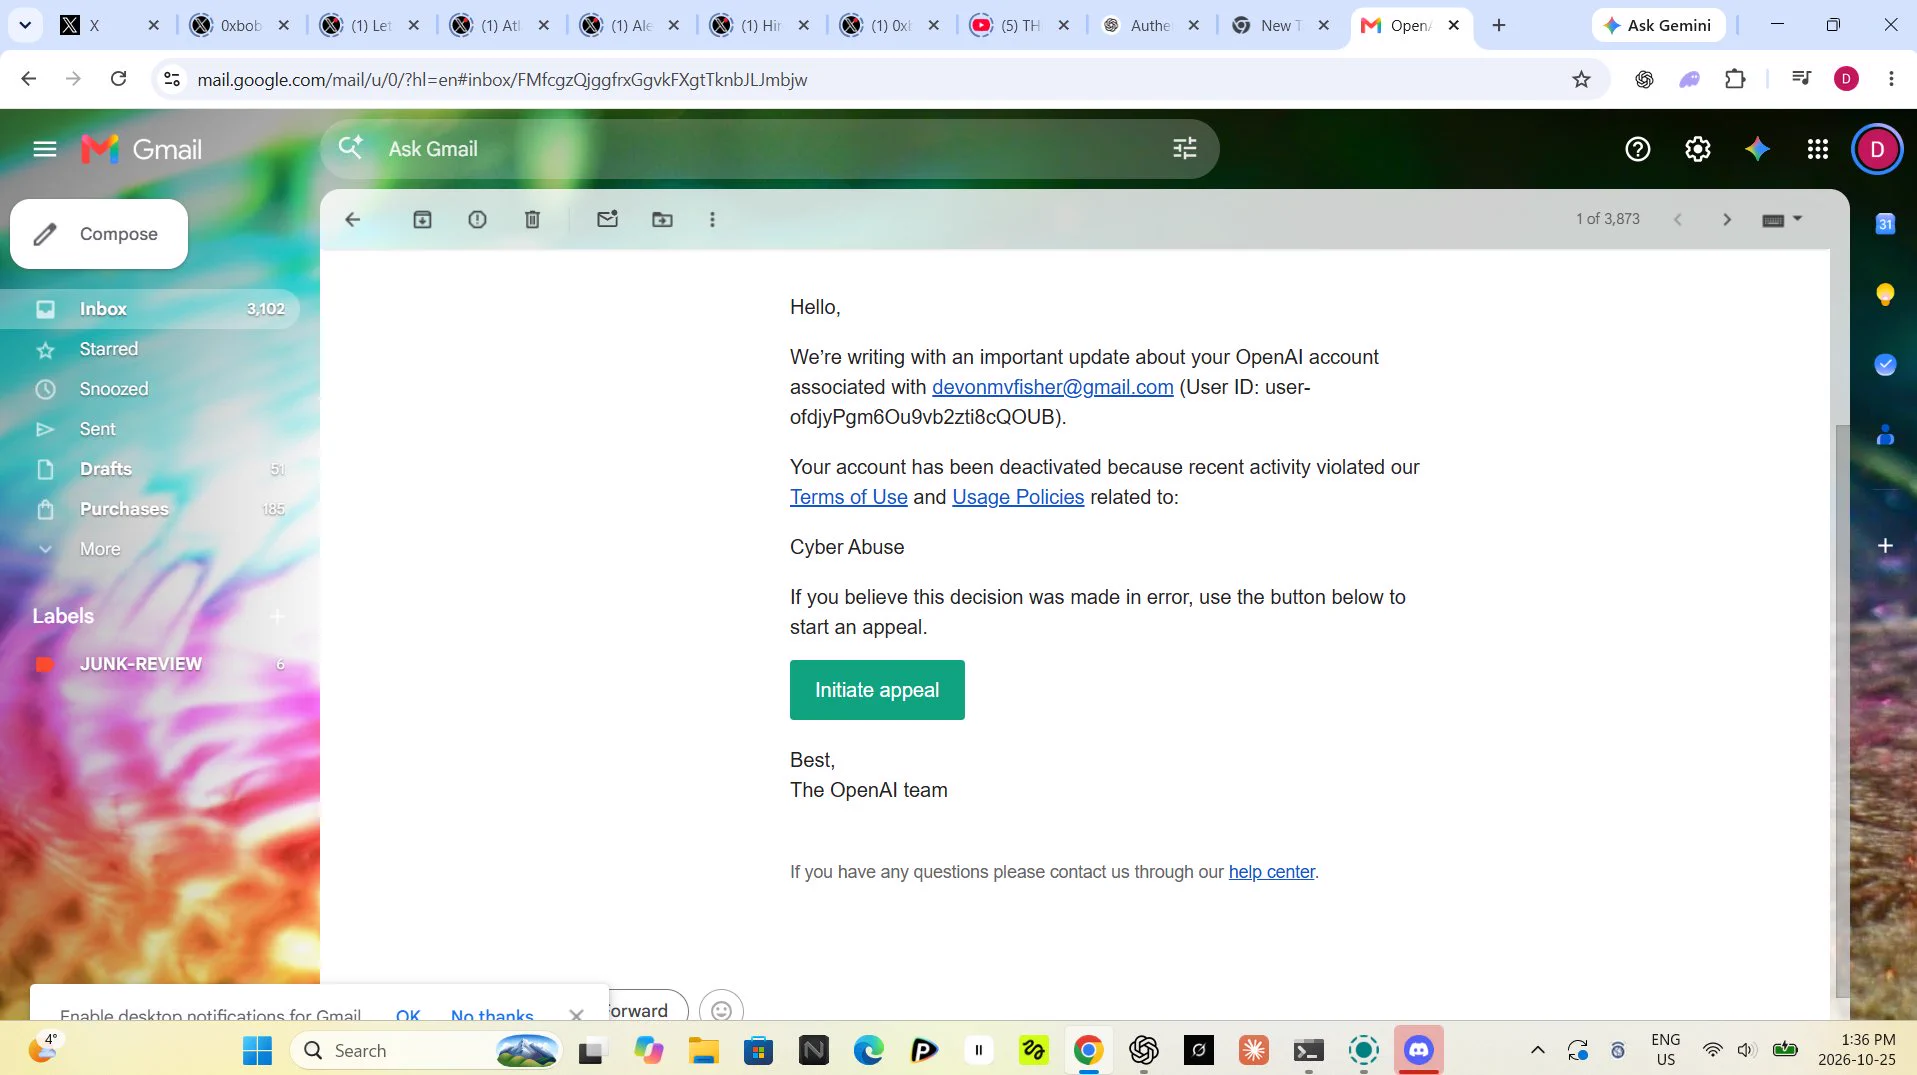Open input tools keyboard dropdown

1781,219
